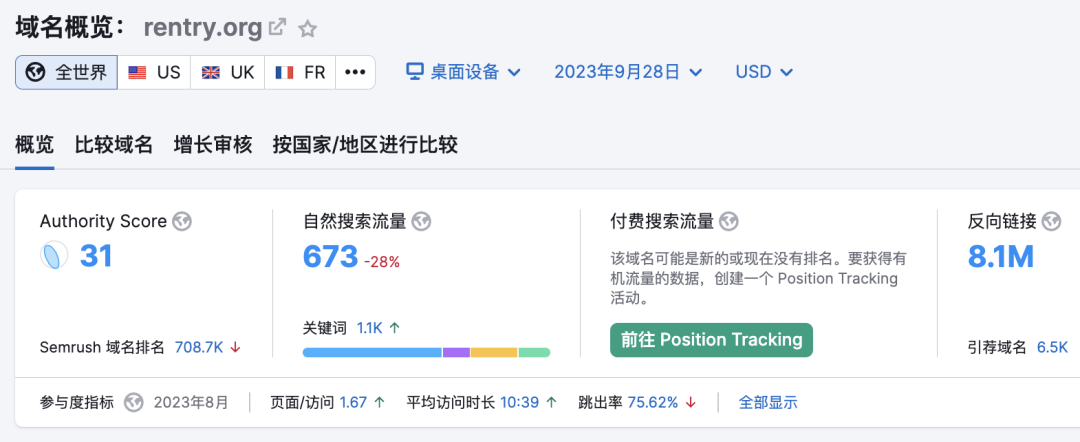
Task: Click Authority Score value 31
Action: [x=96, y=256]
